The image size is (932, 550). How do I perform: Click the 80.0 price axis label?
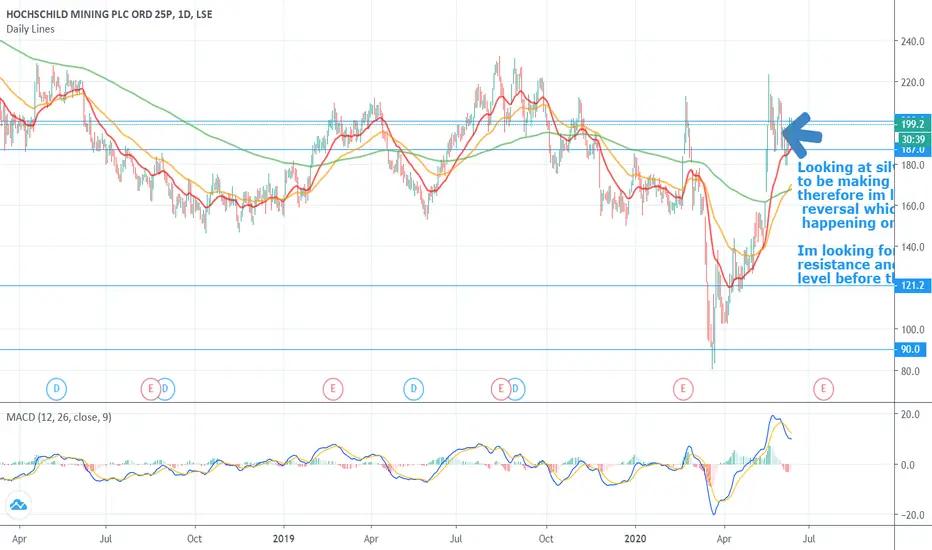point(910,371)
